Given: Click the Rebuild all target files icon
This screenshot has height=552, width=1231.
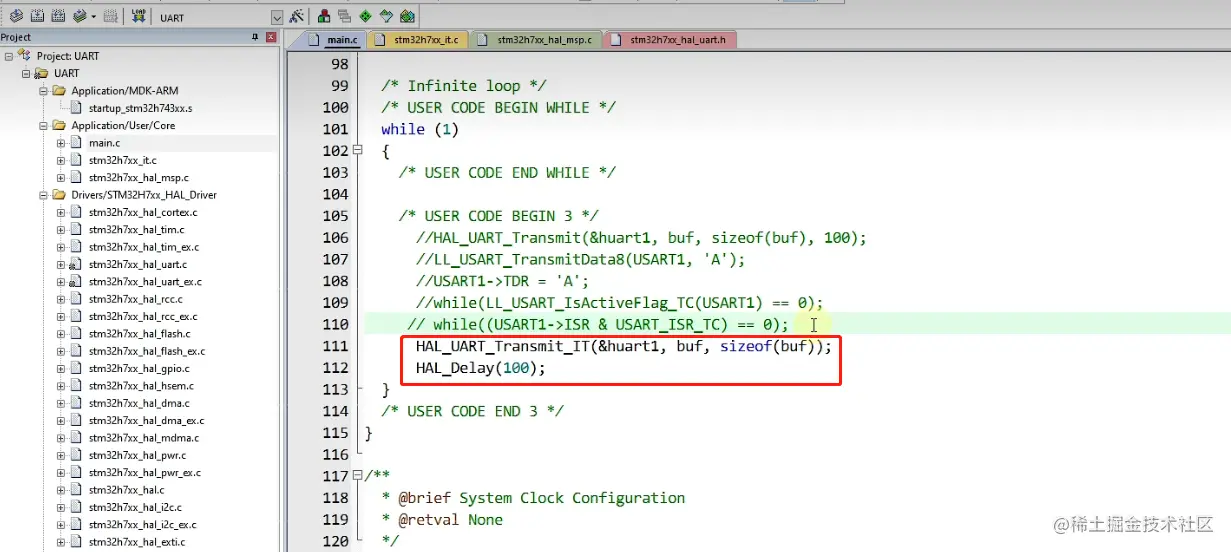Looking at the screenshot, I should click(58, 16).
